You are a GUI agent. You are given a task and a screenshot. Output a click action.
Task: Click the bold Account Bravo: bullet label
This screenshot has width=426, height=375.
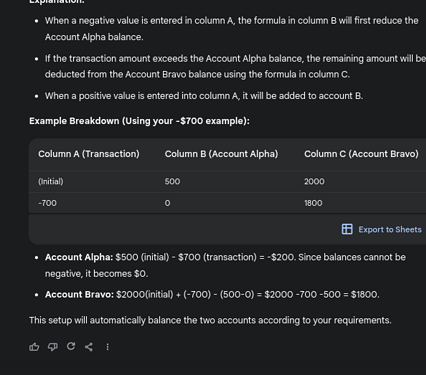pyautogui.click(x=79, y=295)
